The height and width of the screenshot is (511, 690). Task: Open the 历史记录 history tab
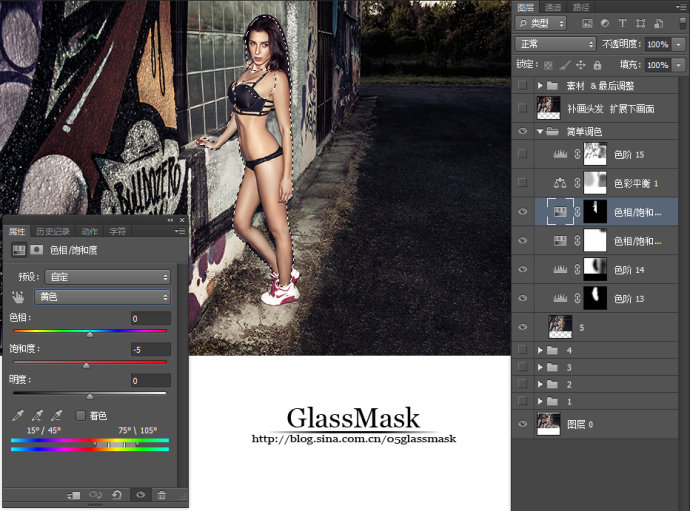coord(53,231)
